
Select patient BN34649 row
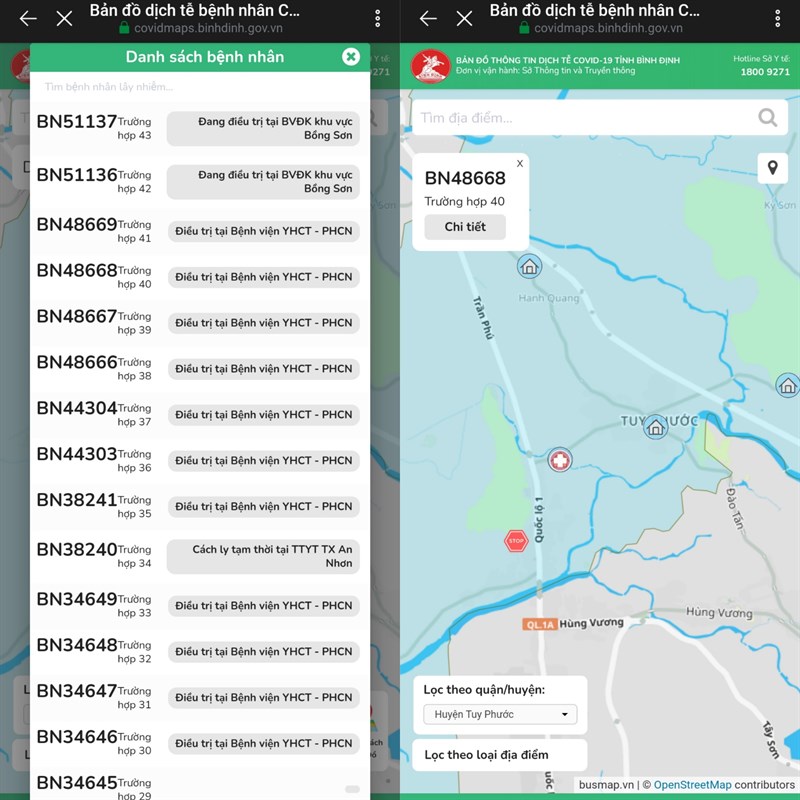(x=199, y=606)
